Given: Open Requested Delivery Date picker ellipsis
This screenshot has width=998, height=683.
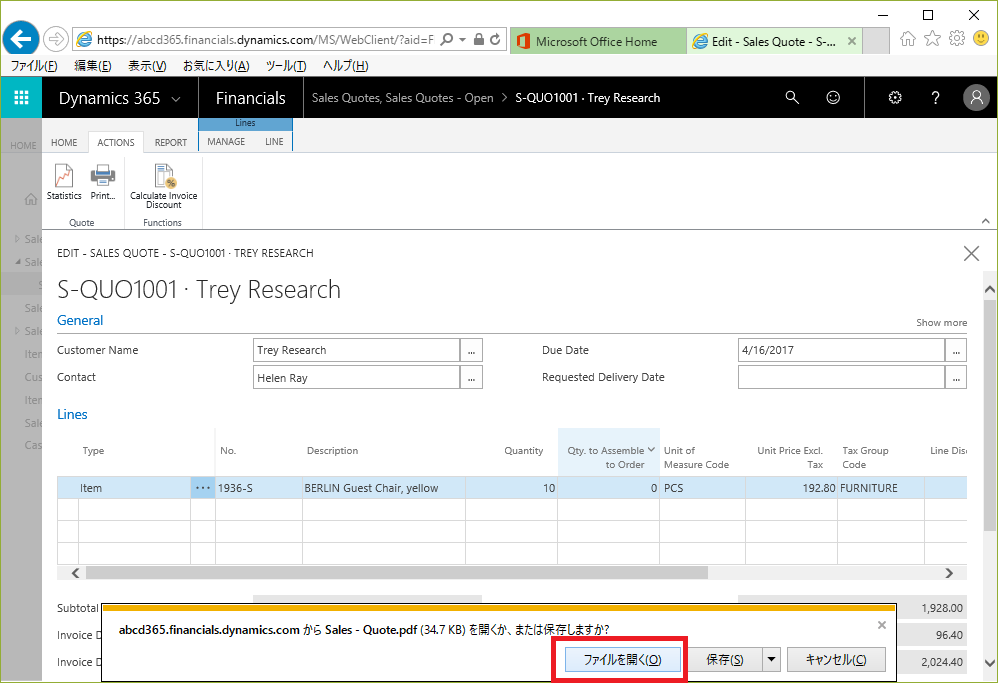Looking at the screenshot, I should coord(956,377).
